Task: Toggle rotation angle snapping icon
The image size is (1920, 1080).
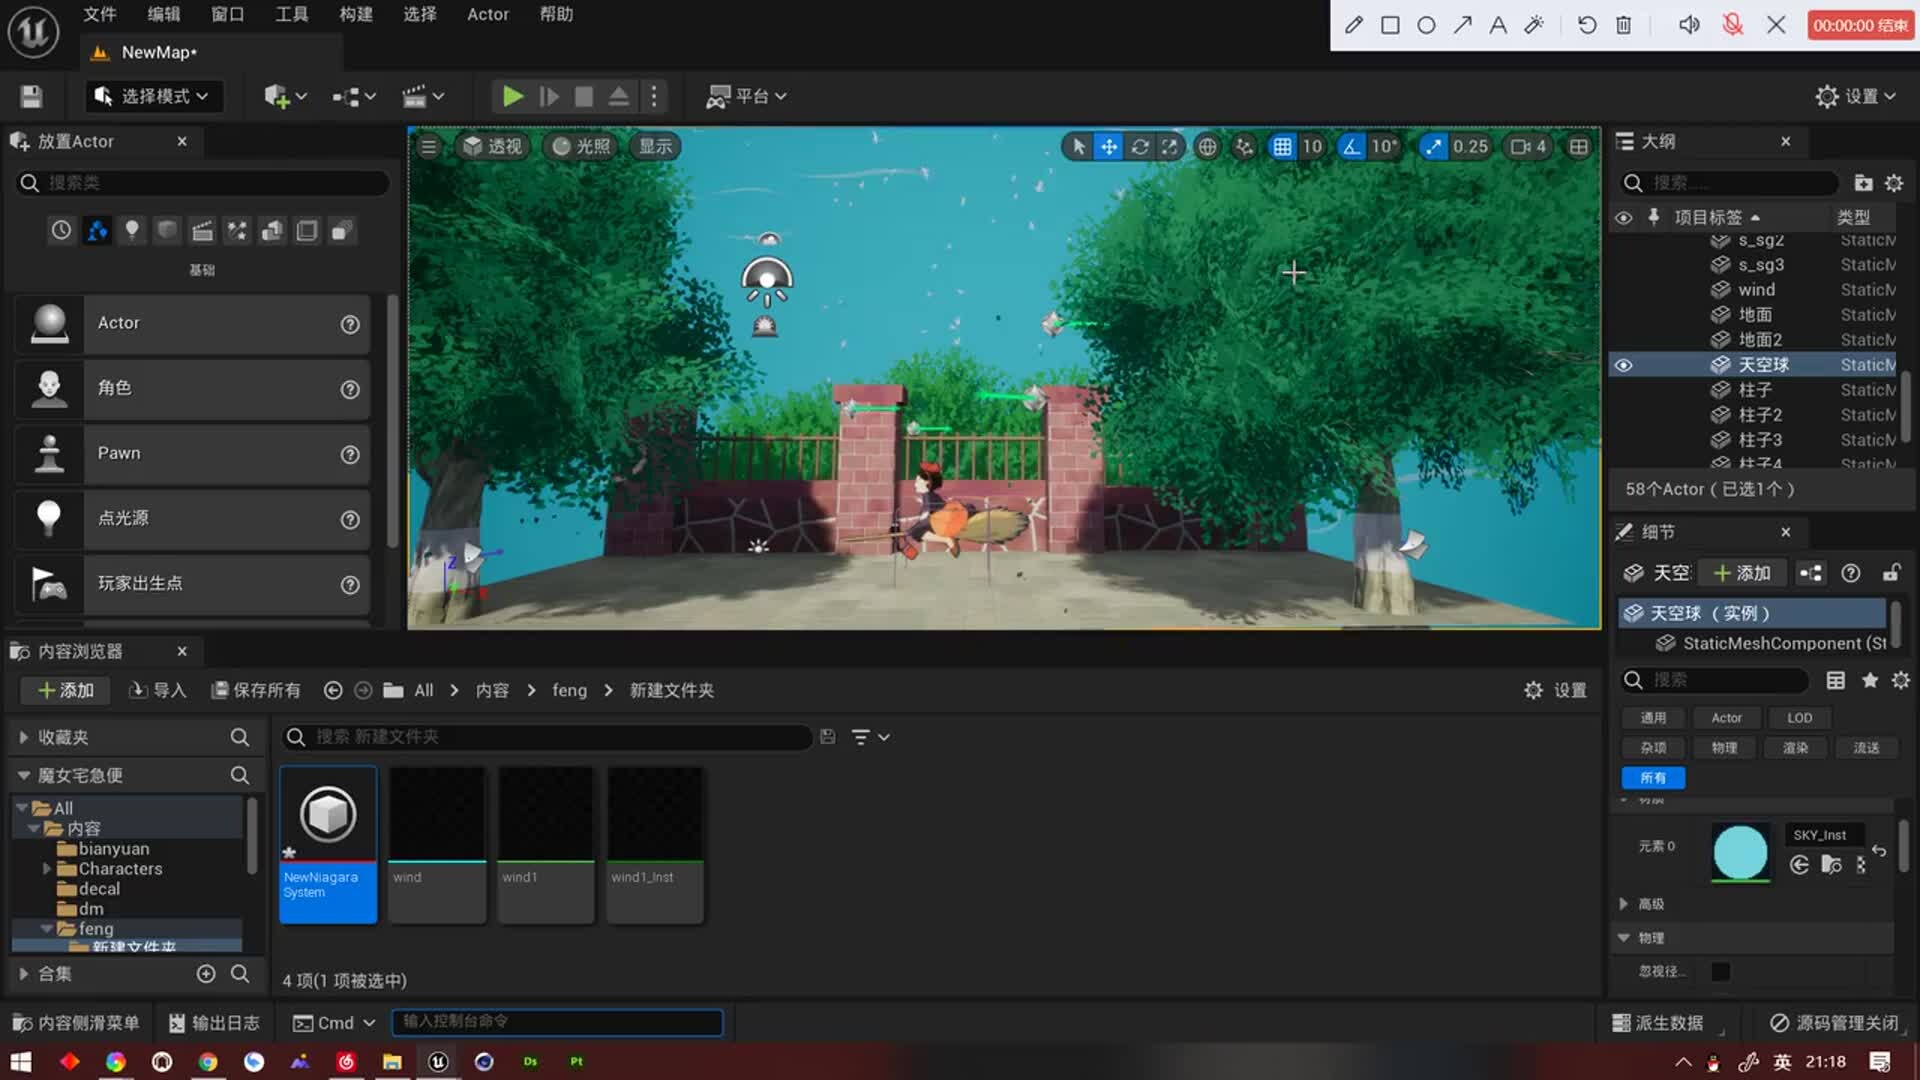Action: click(x=1352, y=147)
